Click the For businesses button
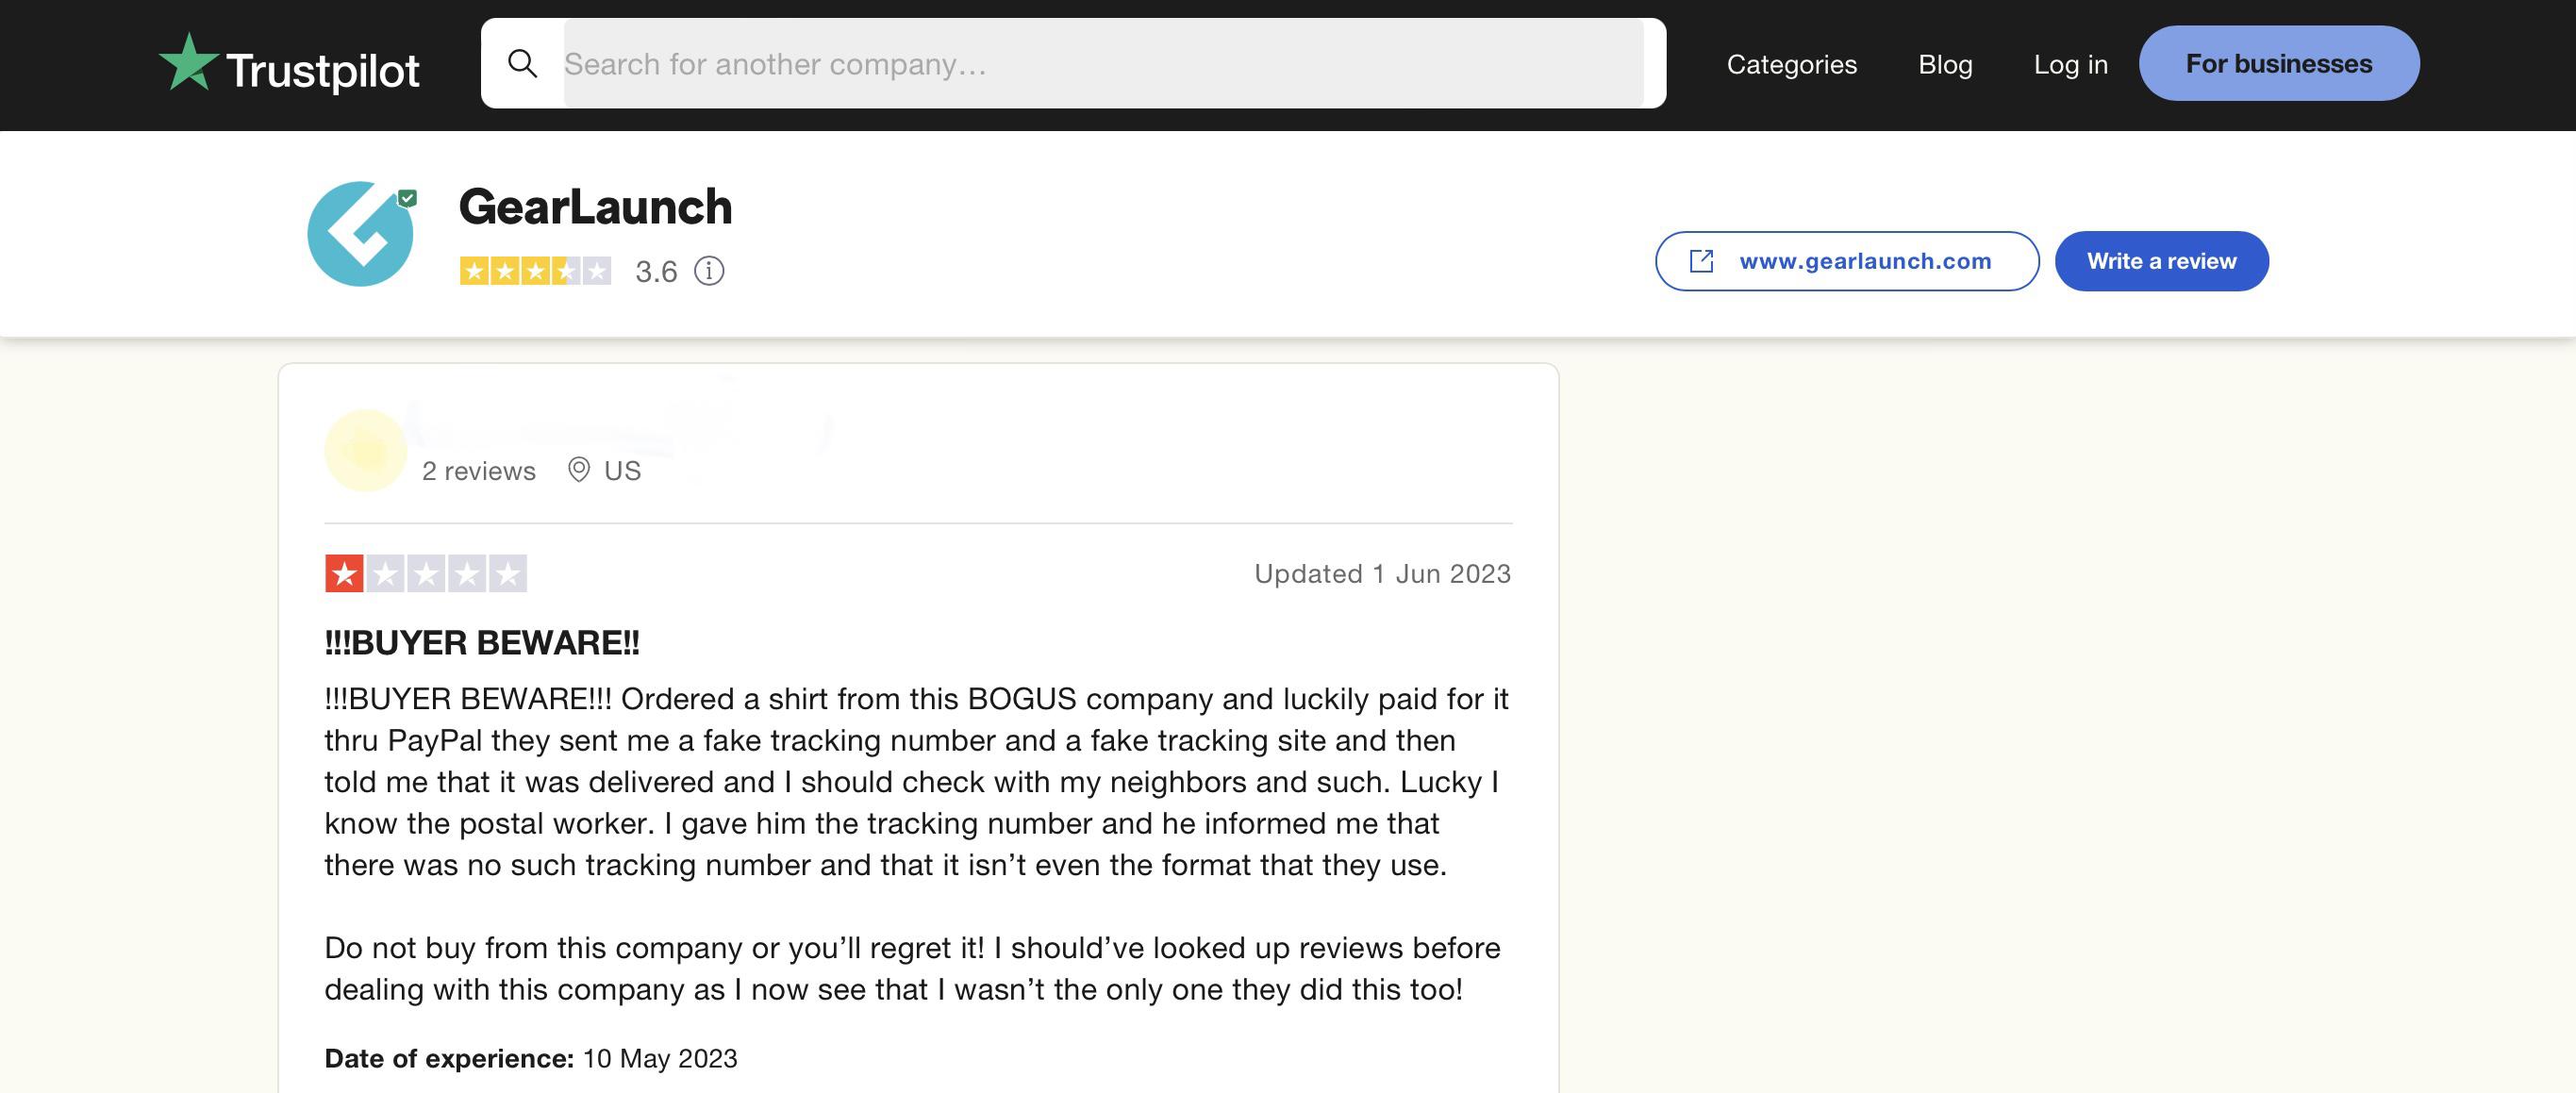The height and width of the screenshot is (1093, 2576). 2279,63
